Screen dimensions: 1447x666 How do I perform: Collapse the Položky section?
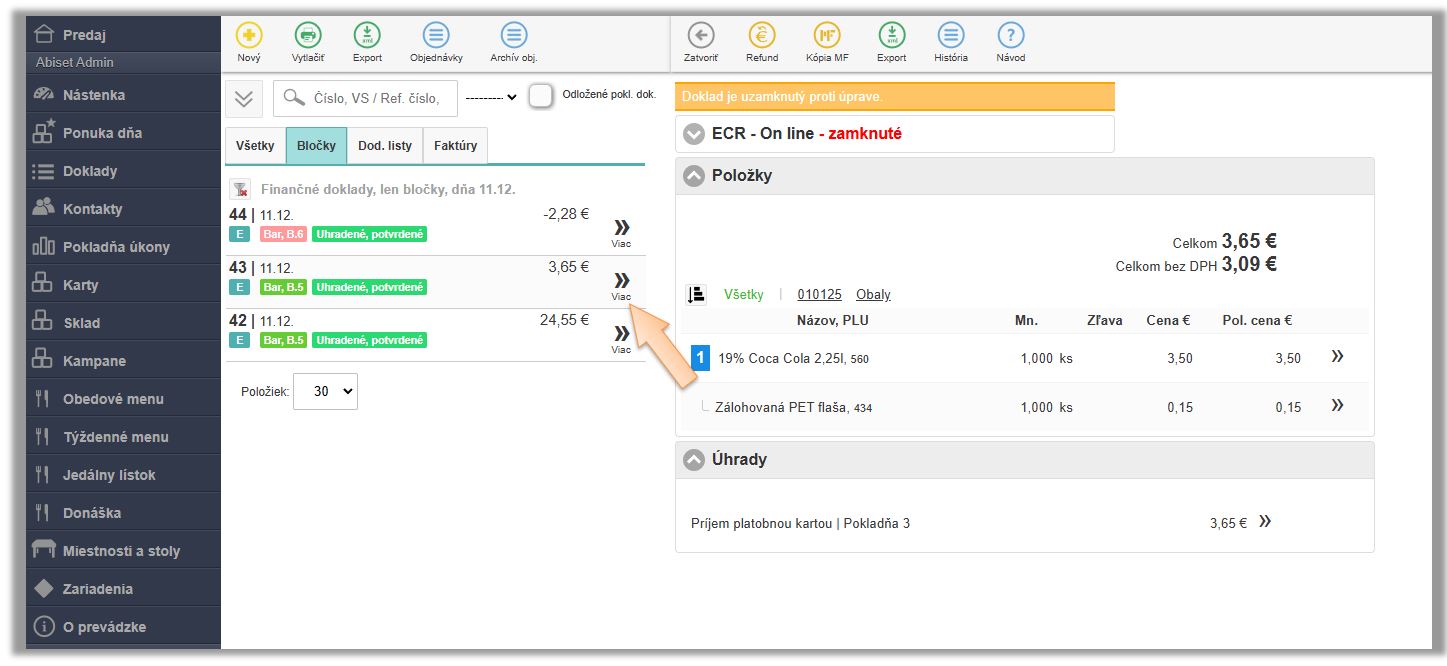(694, 176)
